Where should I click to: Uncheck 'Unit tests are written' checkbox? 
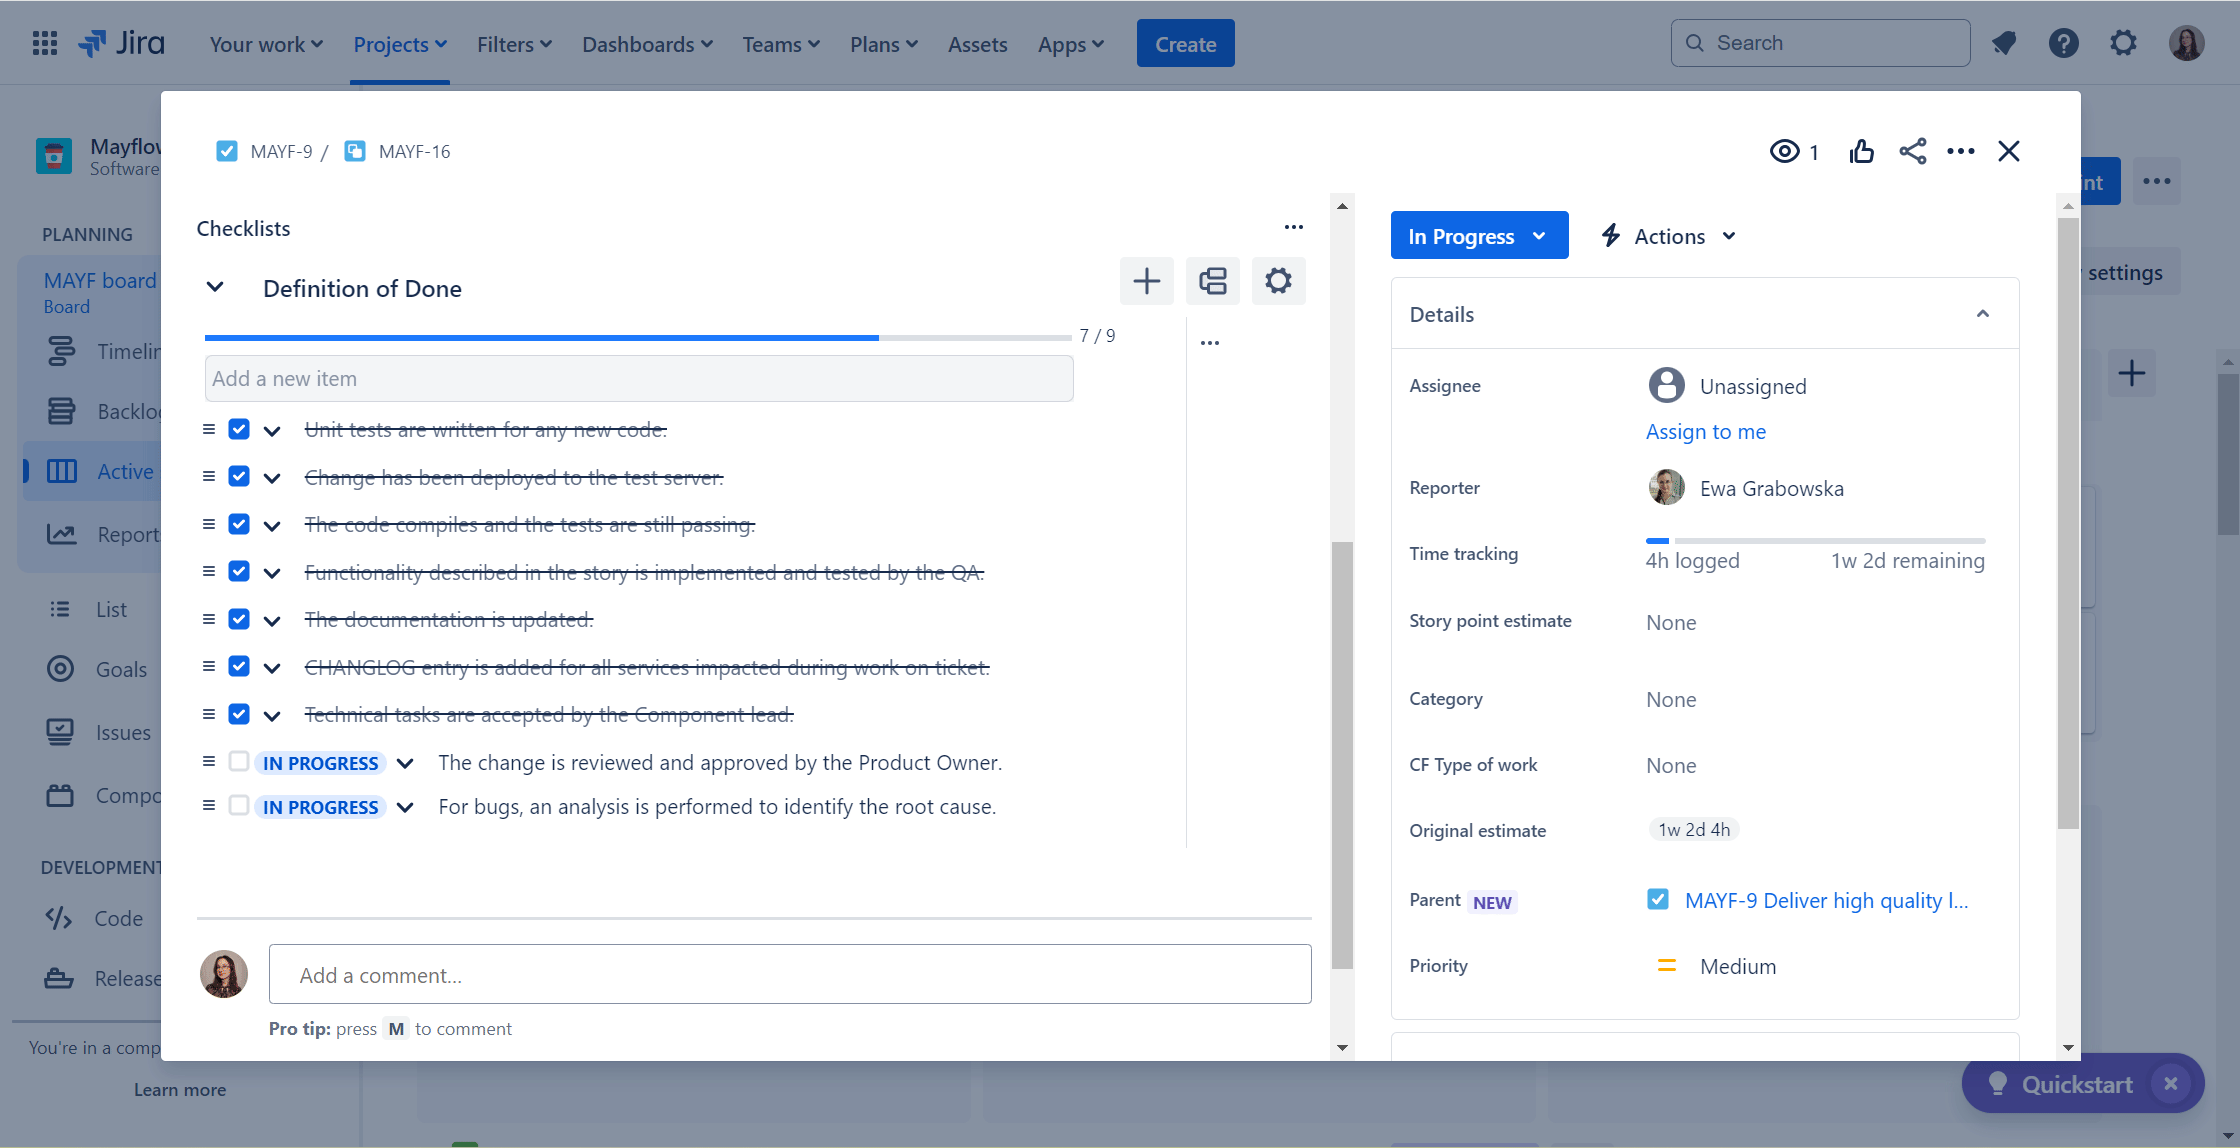click(239, 429)
